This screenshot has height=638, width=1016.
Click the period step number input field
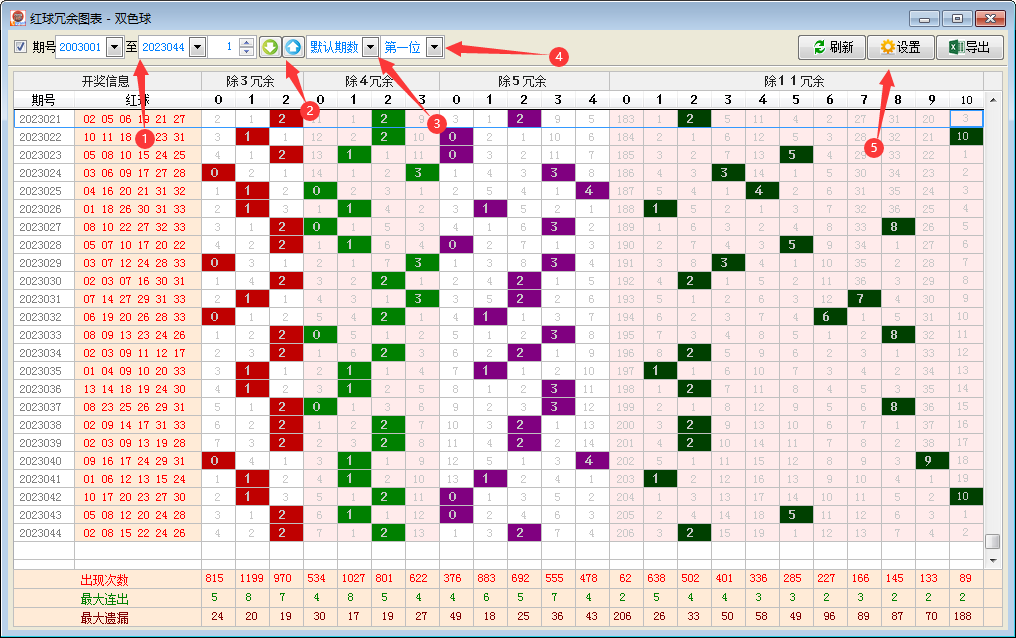[x=223, y=47]
